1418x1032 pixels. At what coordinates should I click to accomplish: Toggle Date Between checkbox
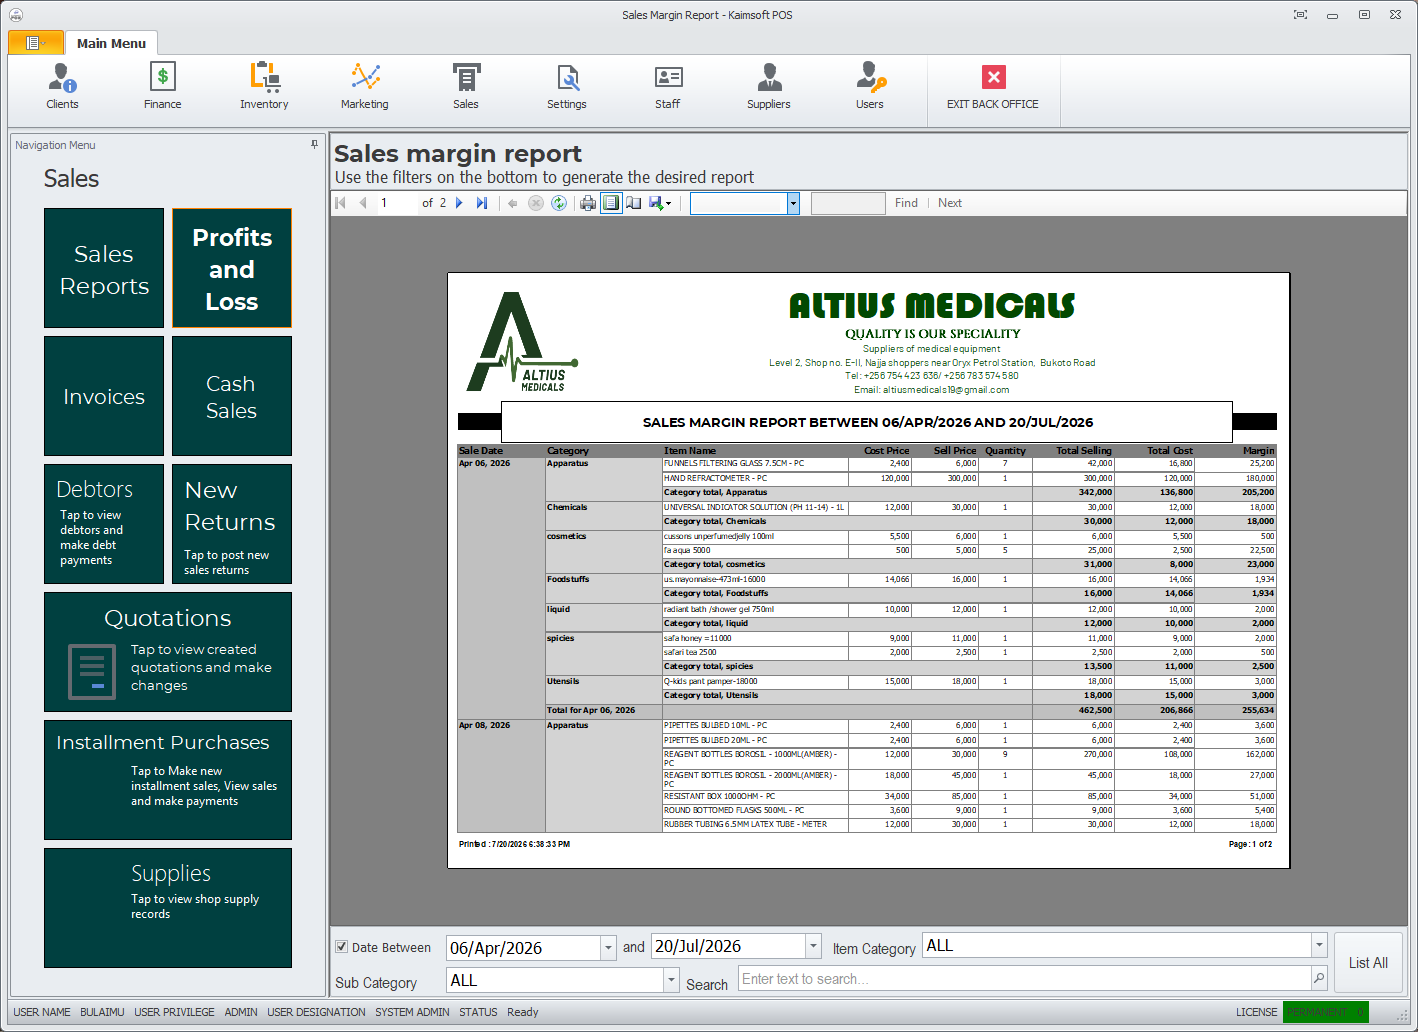click(x=342, y=947)
